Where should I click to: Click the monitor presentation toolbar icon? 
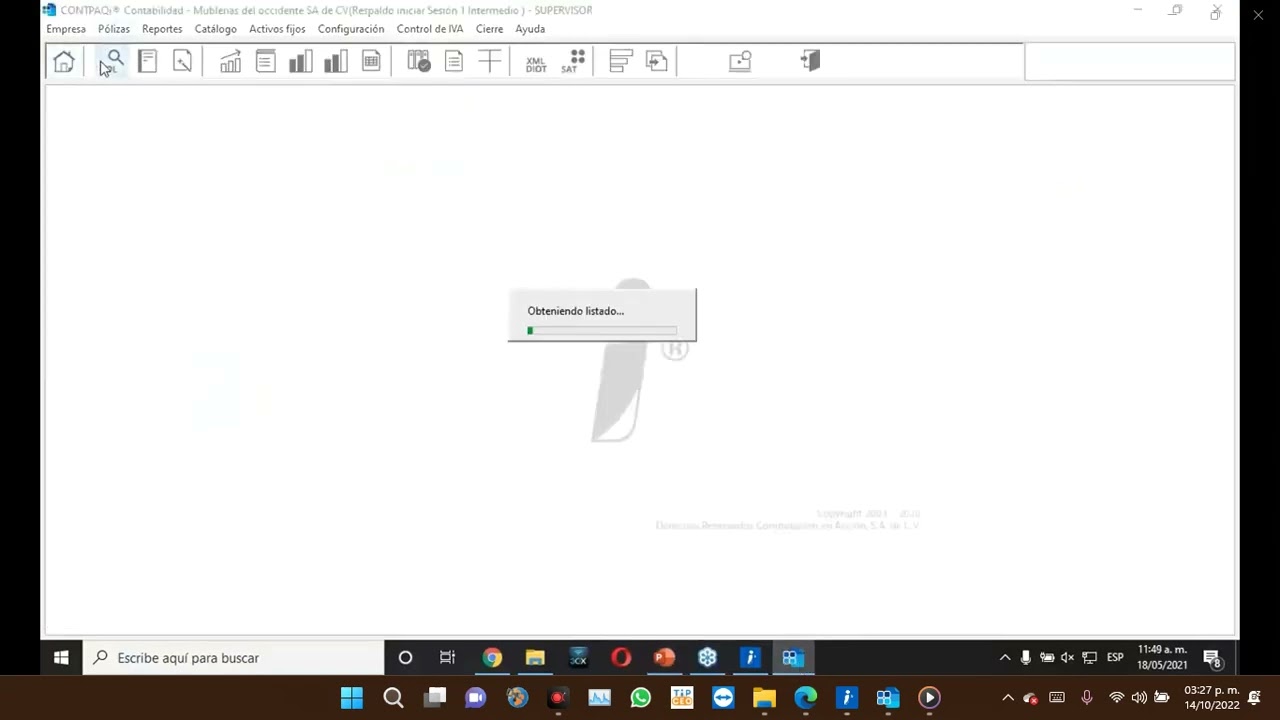click(740, 62)
